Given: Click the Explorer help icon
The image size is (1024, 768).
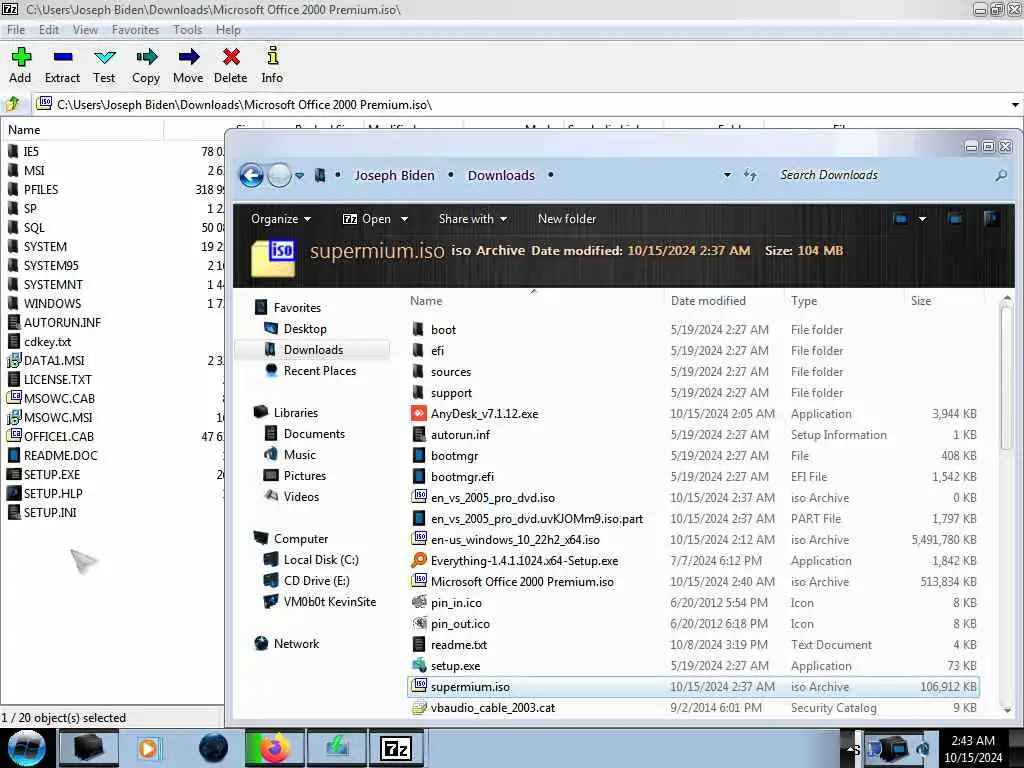Looking at the screenshot, I should (x=991, y=219).
